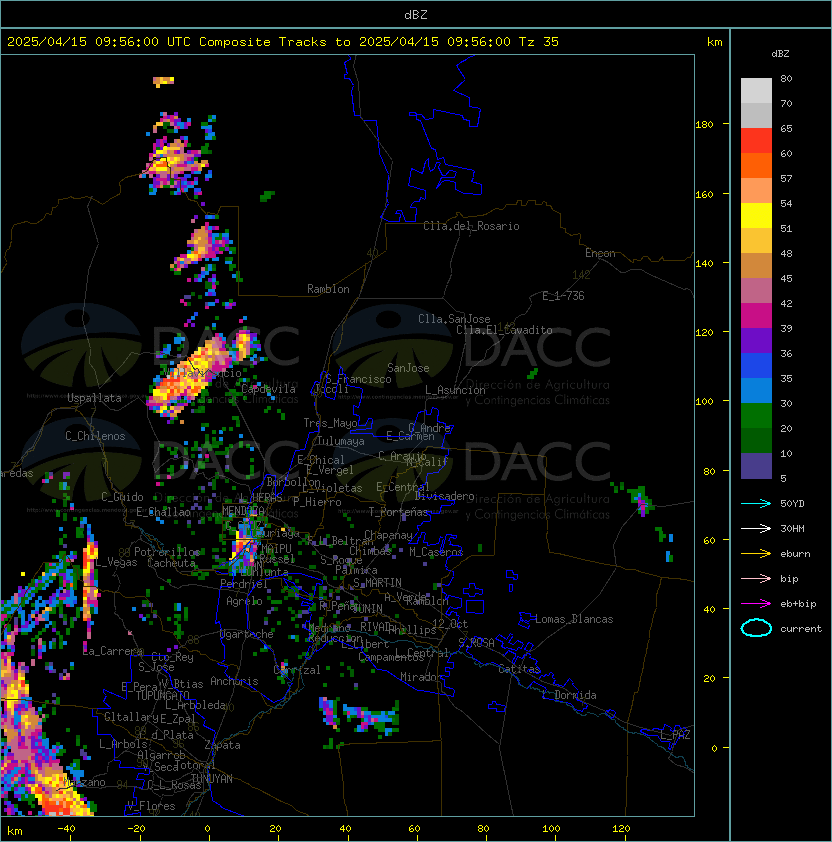Viewport: 832px width, 842px height.
Task: Click the E_1-736 map label
Action: click(563, 296)
